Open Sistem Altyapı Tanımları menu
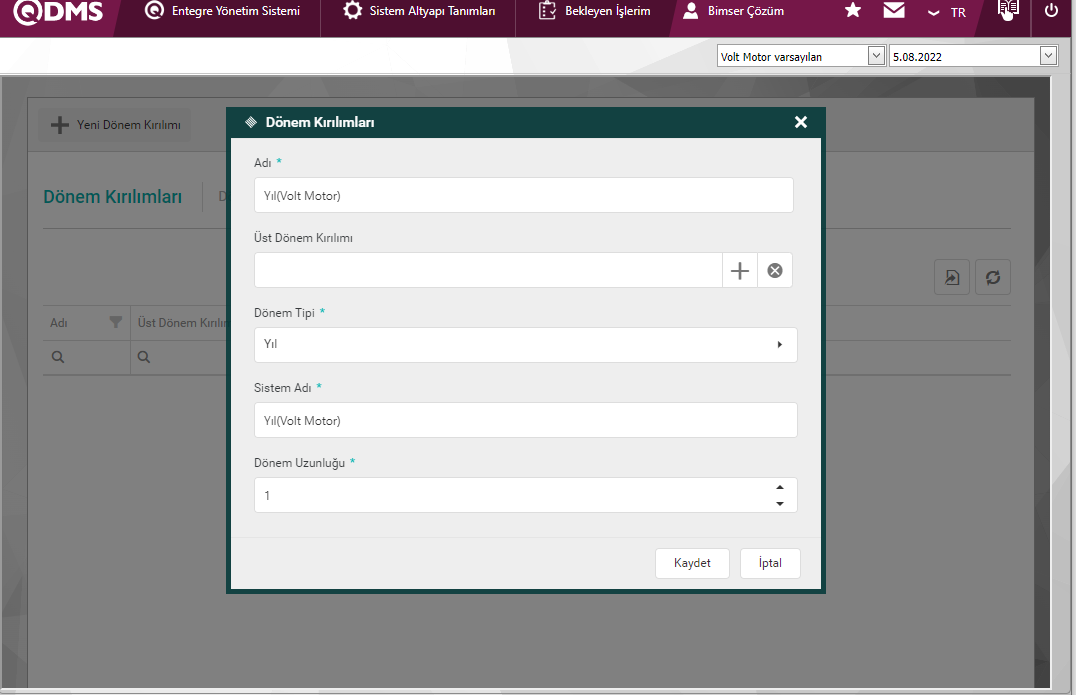The image size is (1076, 695). click(419, 12)
